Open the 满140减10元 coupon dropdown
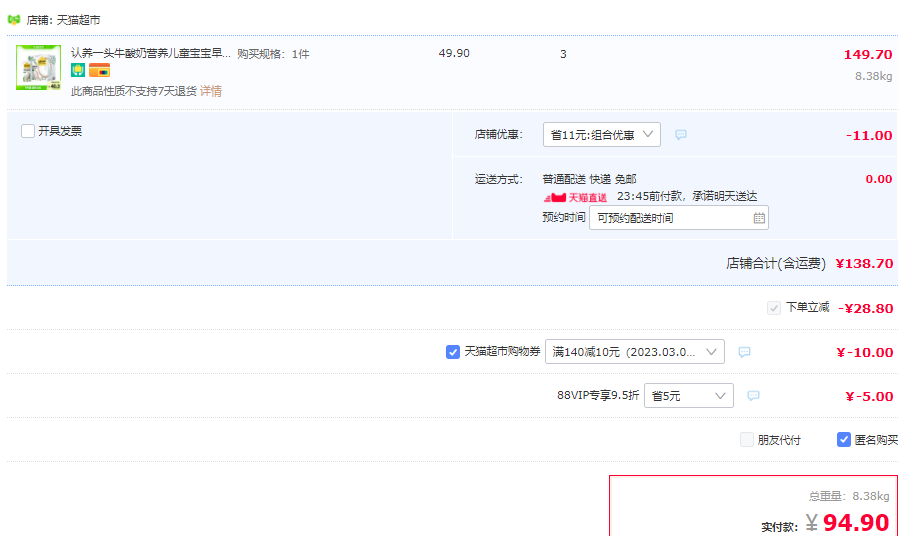This screenshot has height=536, width=902. coord(635,352)
